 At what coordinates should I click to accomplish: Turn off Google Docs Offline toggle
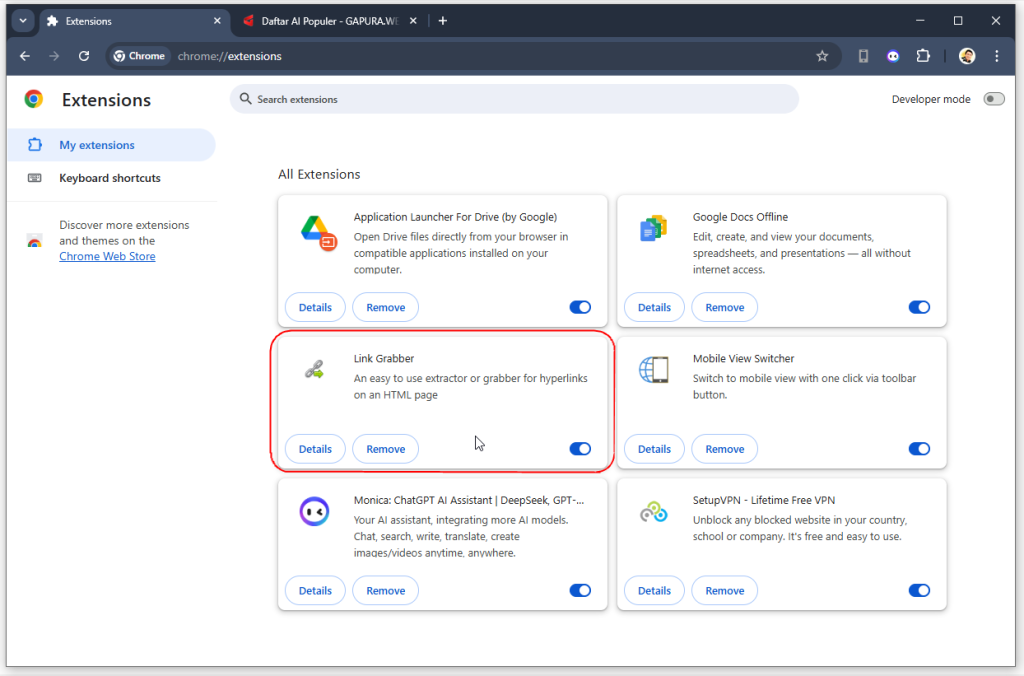click(x=919, y=307)
